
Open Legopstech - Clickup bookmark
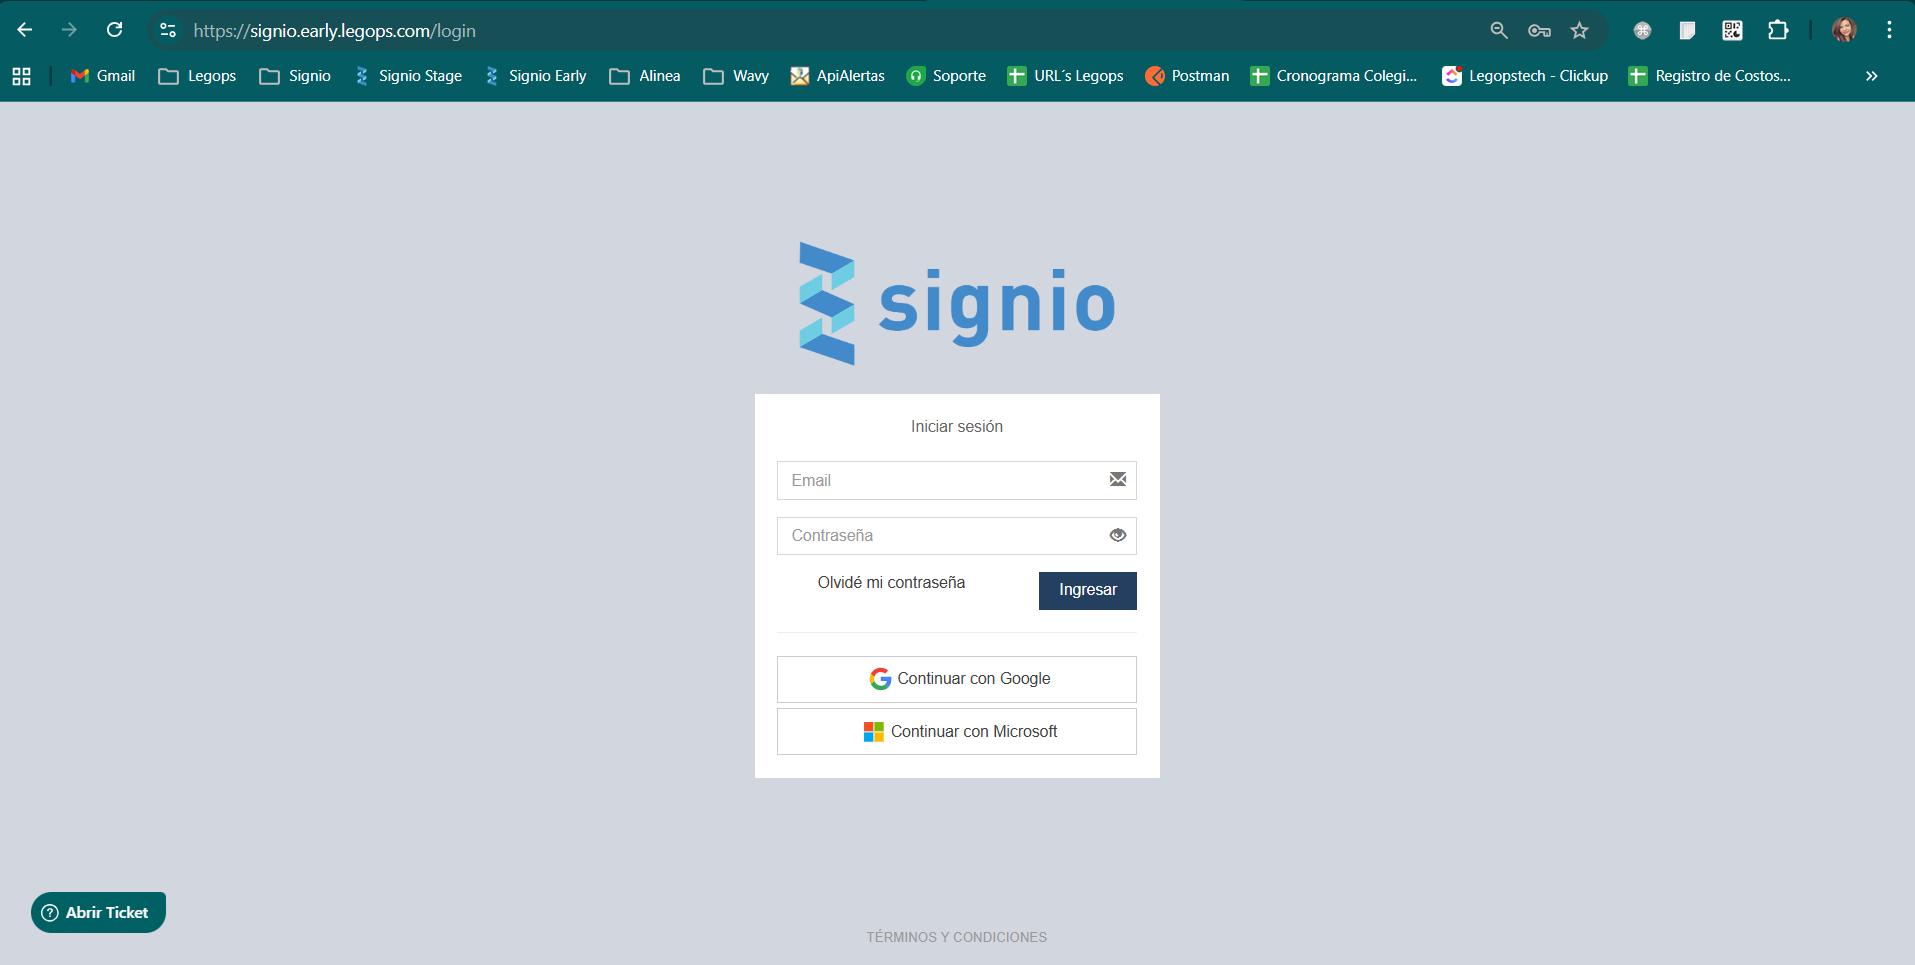[x=1525, y=76]
